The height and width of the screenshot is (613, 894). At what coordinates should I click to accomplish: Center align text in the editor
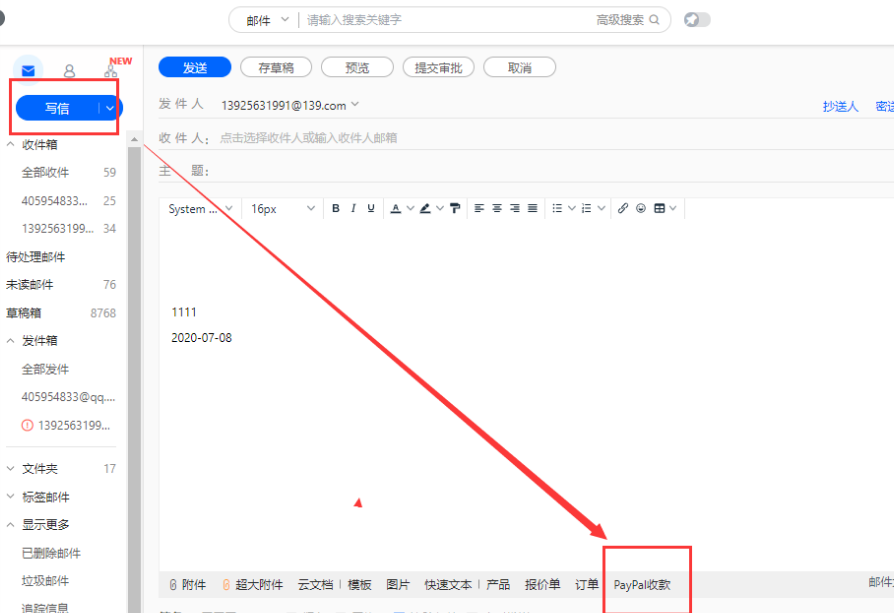pyautogui.click(x=497, y=208)
